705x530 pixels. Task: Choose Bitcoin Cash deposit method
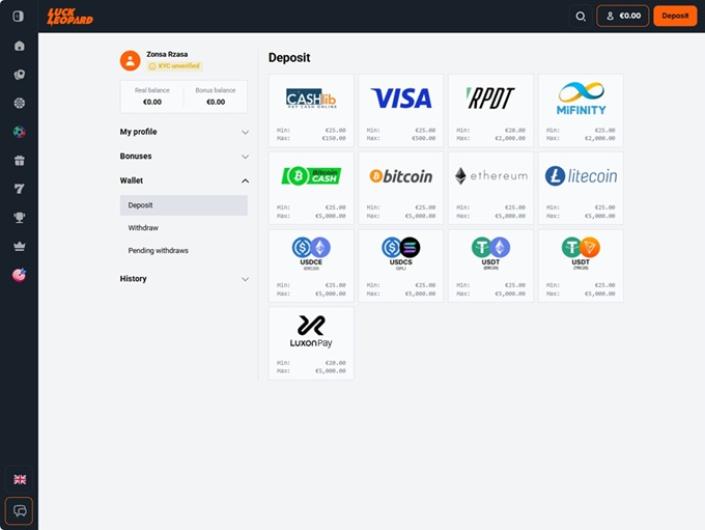311,188
